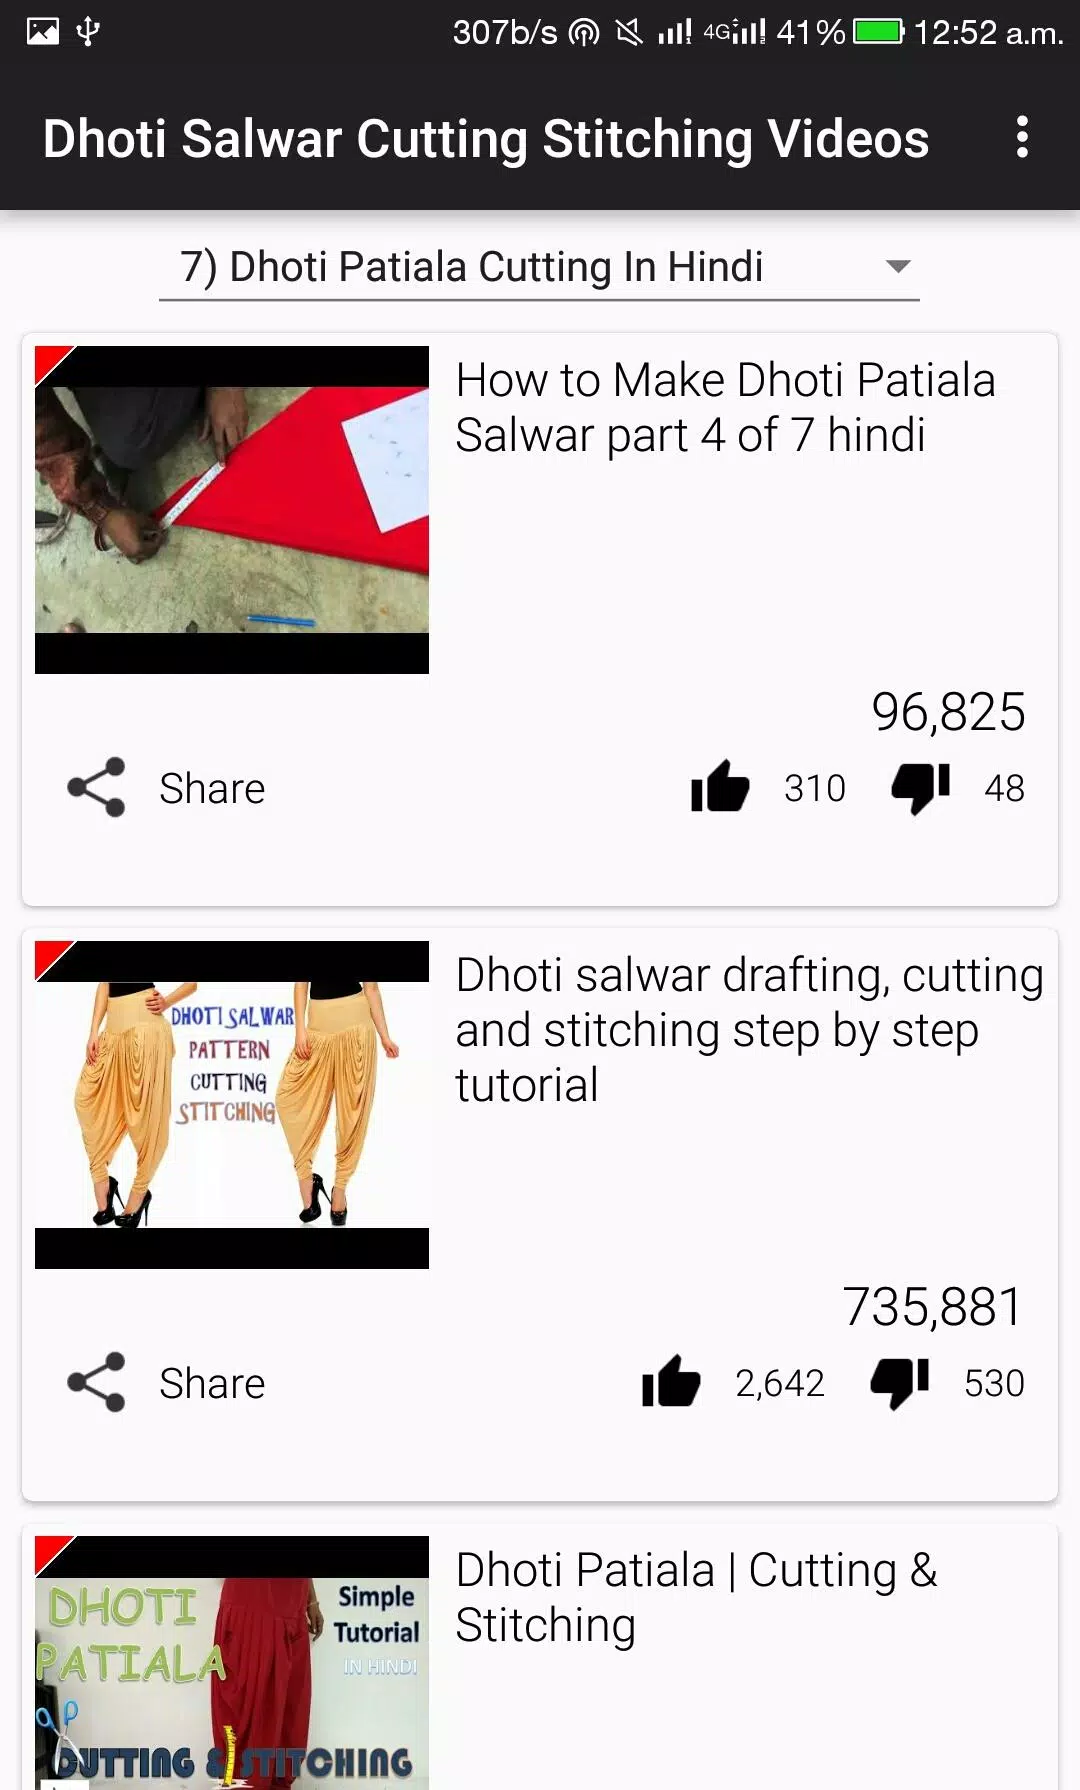1080x1790 pixels.
Task: Tap the battery icon in the status bar
Action: (x=879, y=32)
